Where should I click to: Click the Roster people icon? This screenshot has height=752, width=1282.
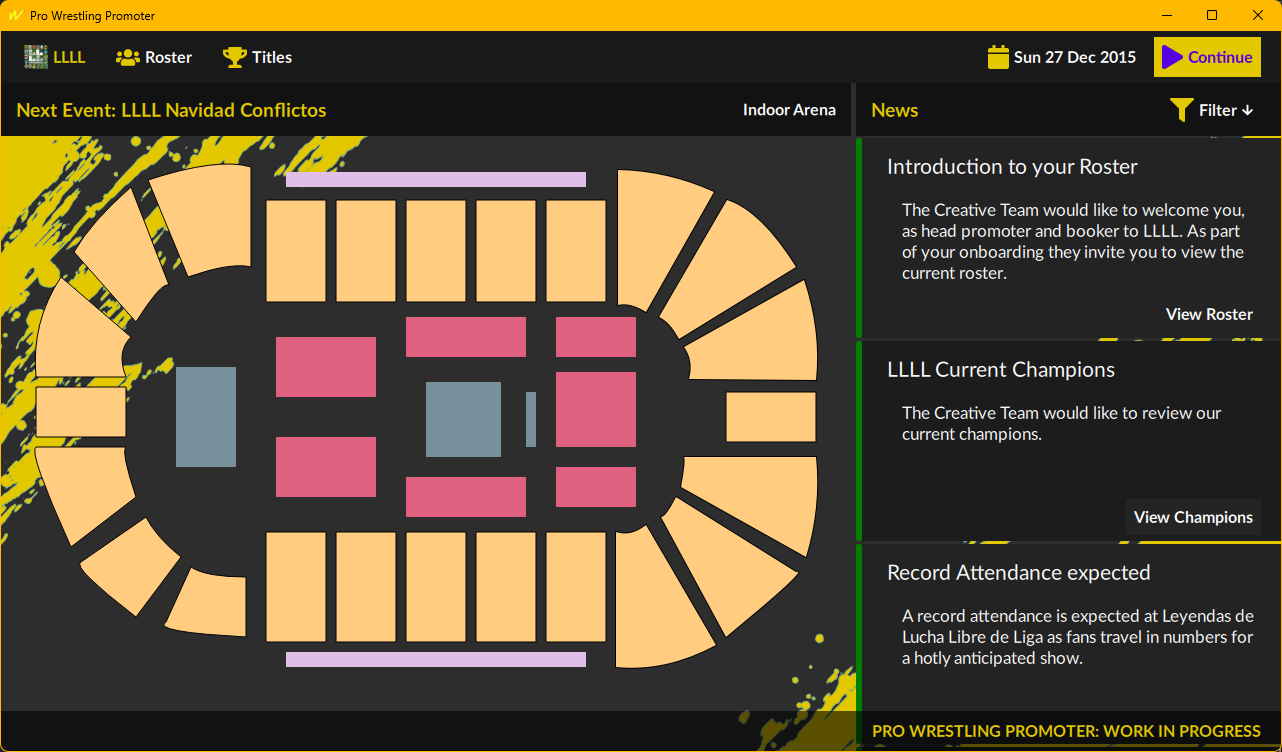pyautogui.click(x=127, y=57)
